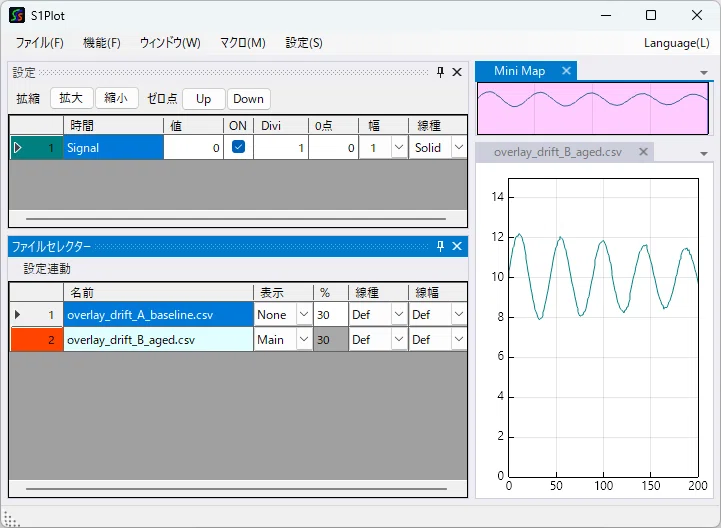This screenshot has height=528, width=721.
Task: Click the Divi cell for Signal
Action: [x=280, y=148]
